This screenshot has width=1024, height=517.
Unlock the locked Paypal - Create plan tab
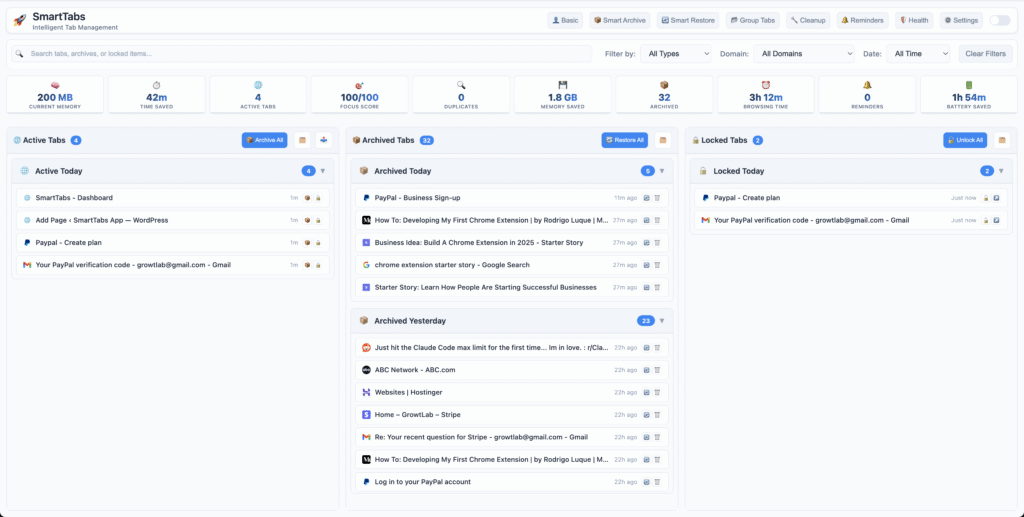click(985, 198)
